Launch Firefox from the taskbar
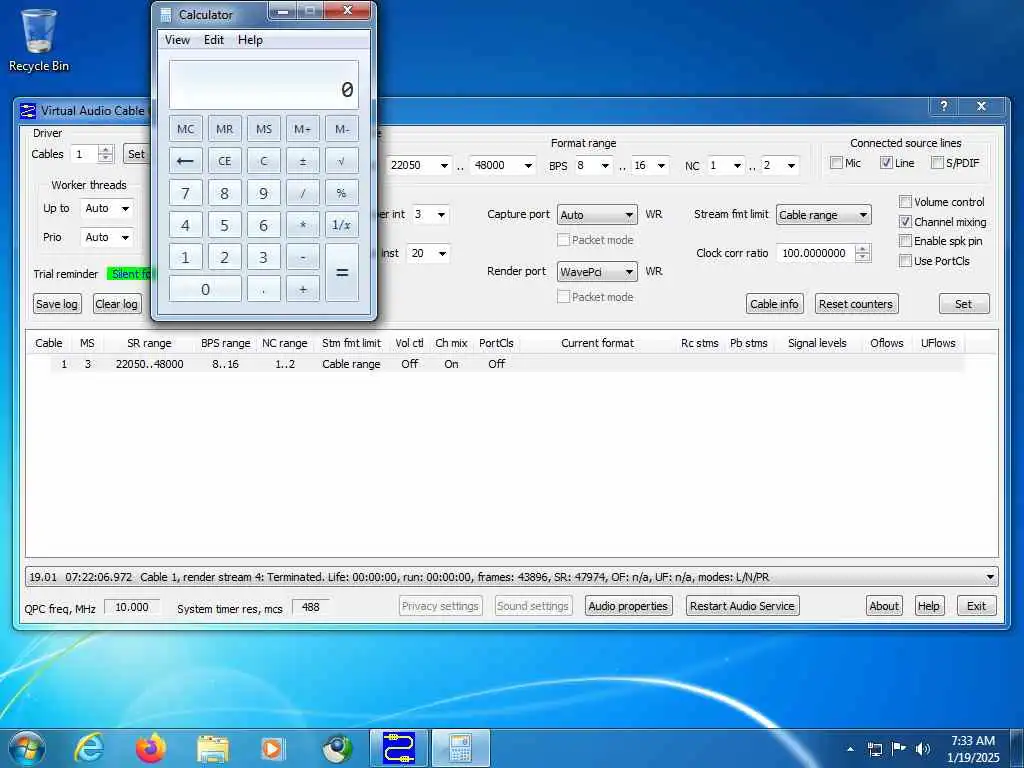 (151, 748)
